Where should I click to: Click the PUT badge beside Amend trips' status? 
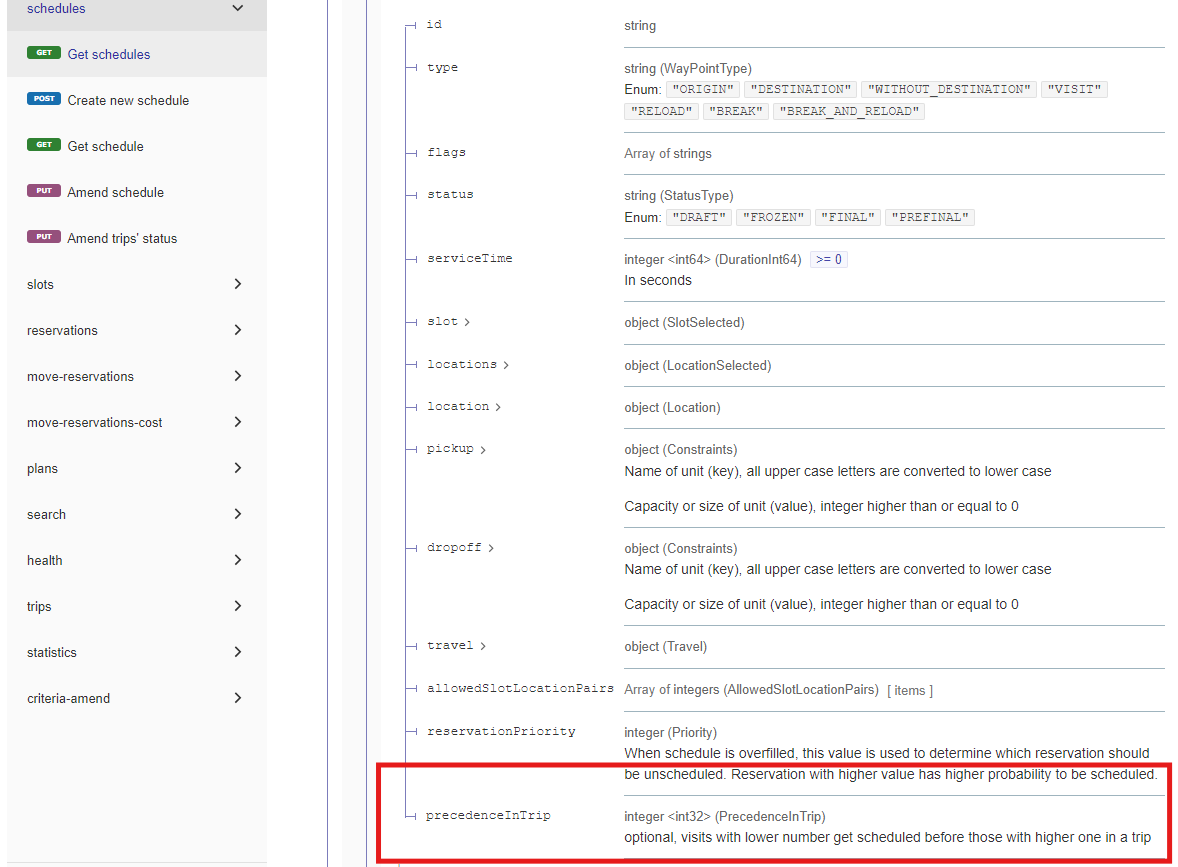pos(44,238)
